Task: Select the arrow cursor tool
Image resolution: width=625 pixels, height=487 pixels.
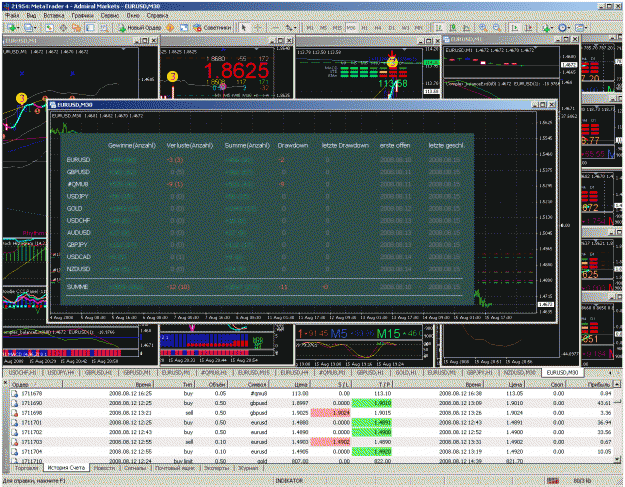Action: tap(244, 27)
